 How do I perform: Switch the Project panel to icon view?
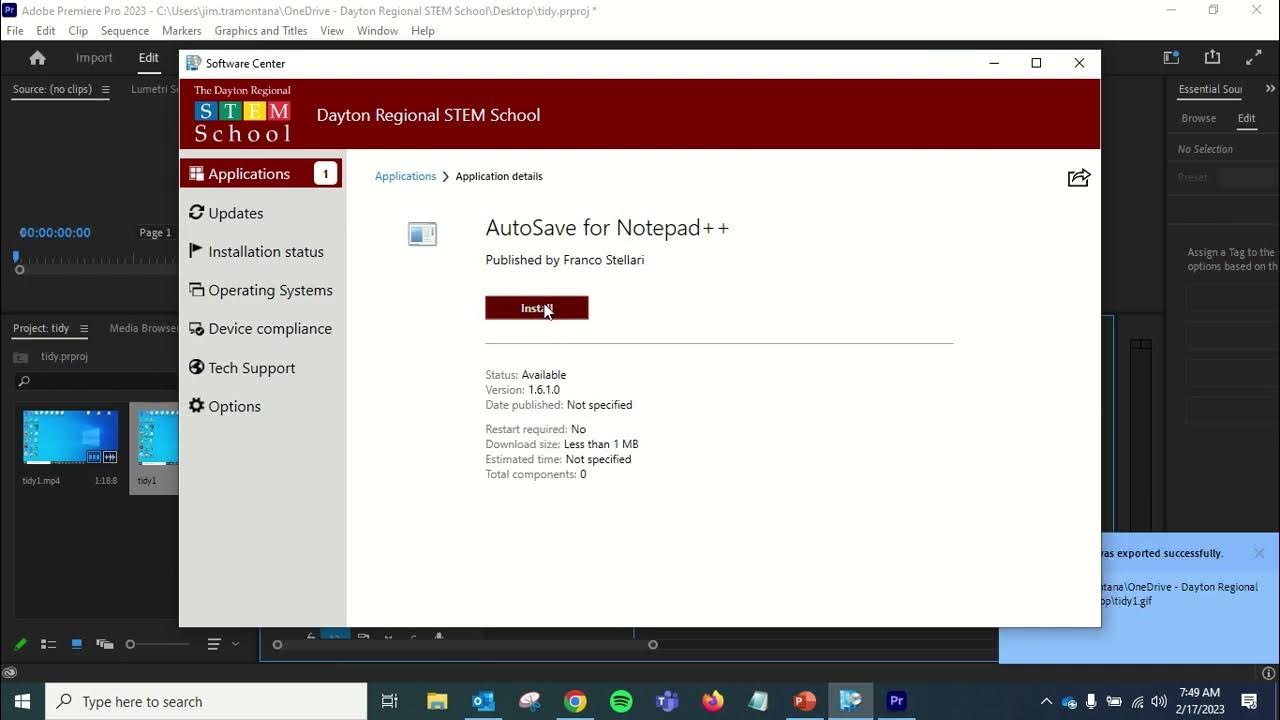tap(76, 645)
